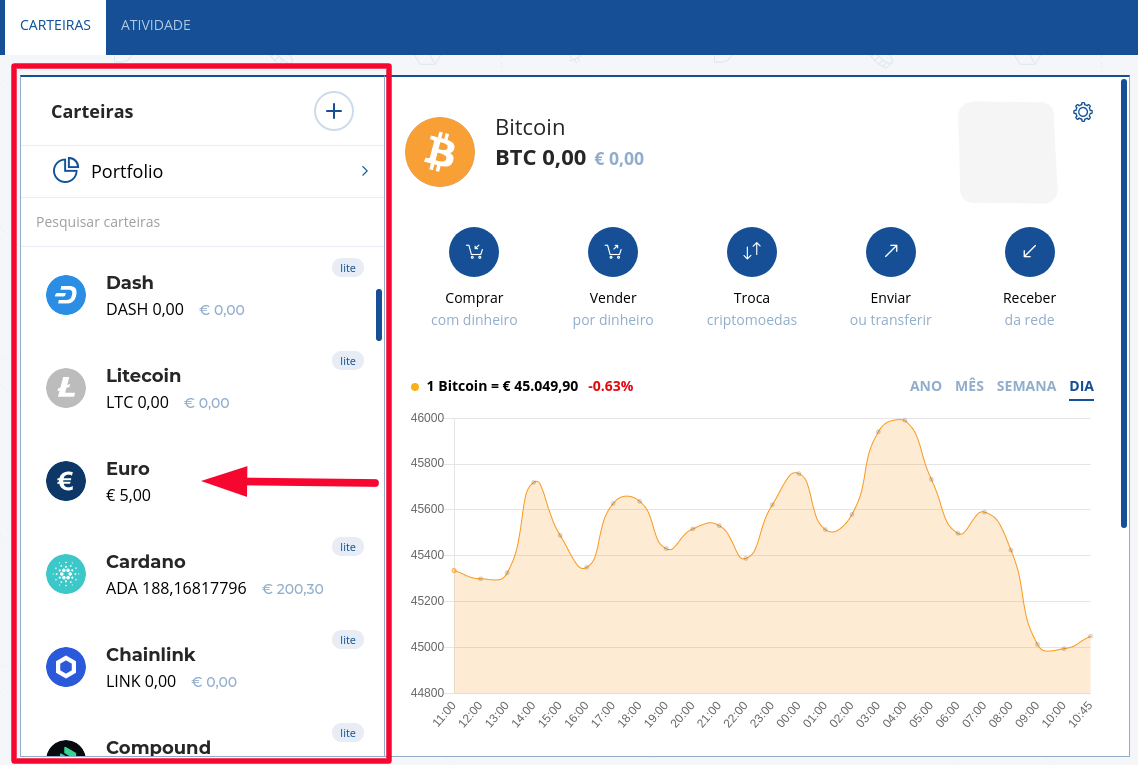Image resolution: width=1138 pixels, height=765 pixels.
Task: Open the Portfolio pie chart icon
Action: tap(65, 171)
